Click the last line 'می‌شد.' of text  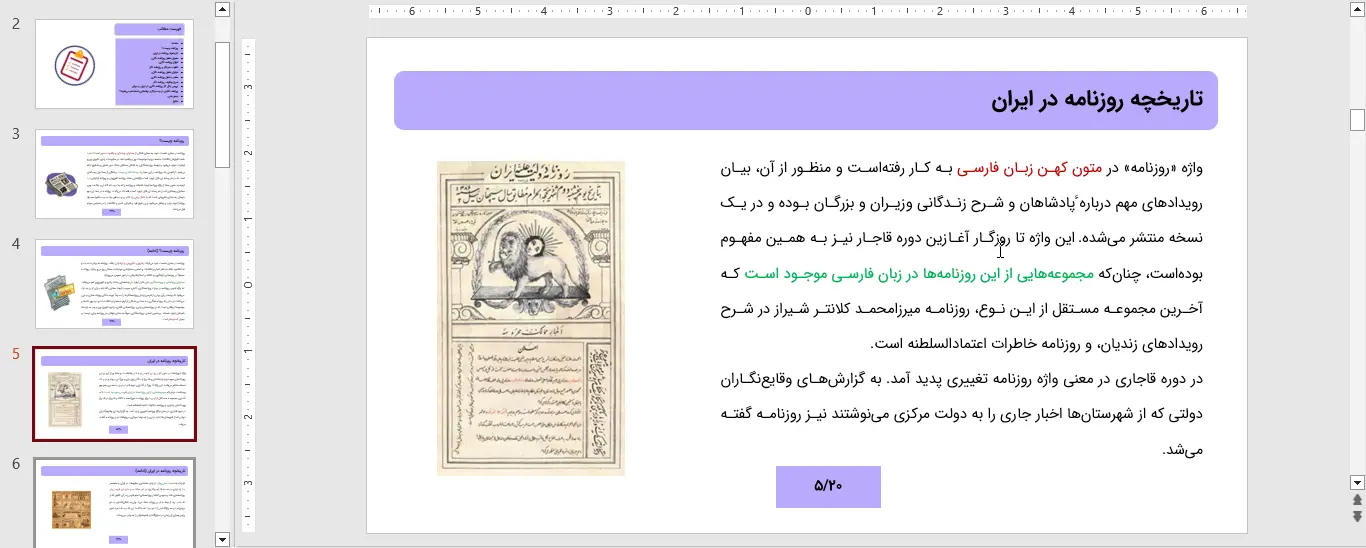(1183, 450)
